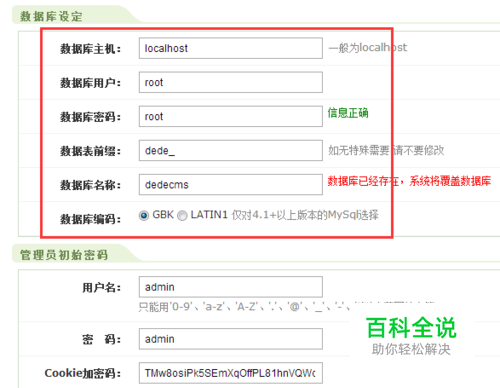Click the username allowed-characters hint text

pyautogui.click(x=245, y=306)
